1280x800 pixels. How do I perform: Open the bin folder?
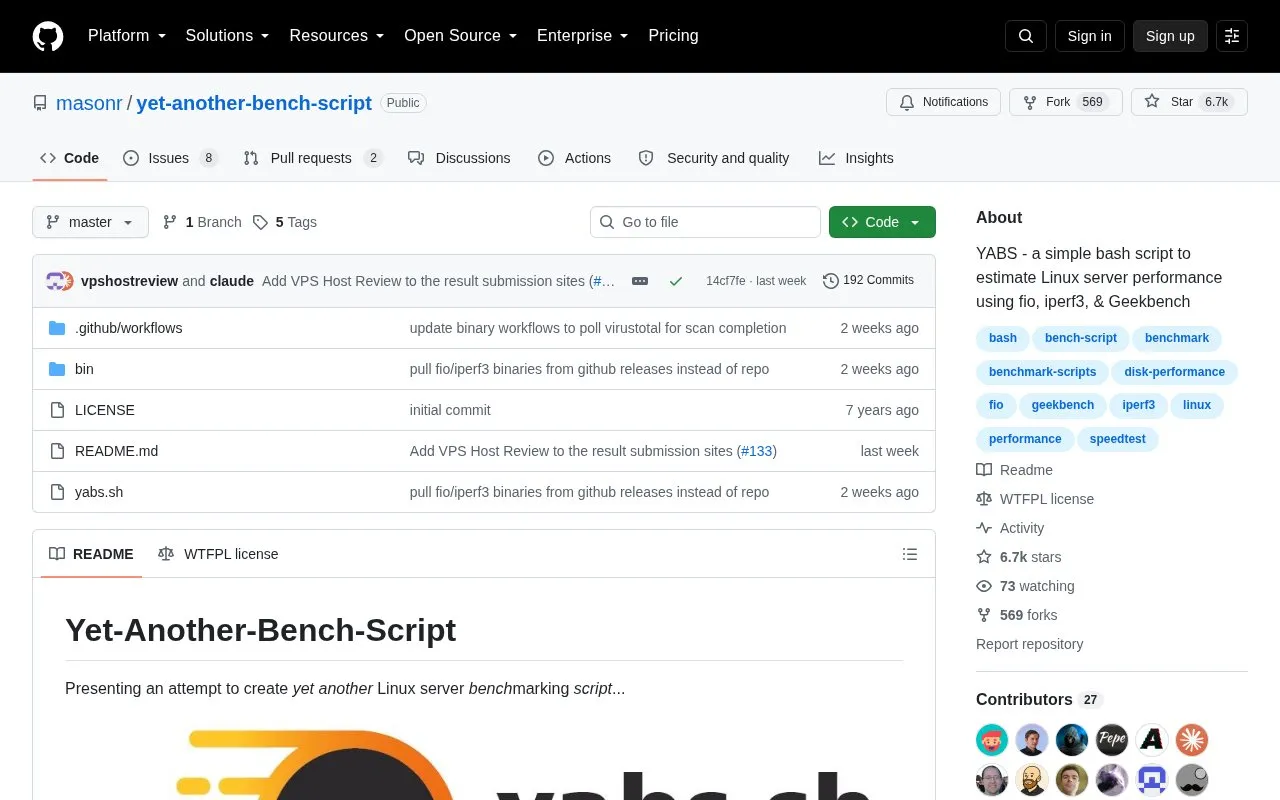pyautogui.click(x=84, y=369)
